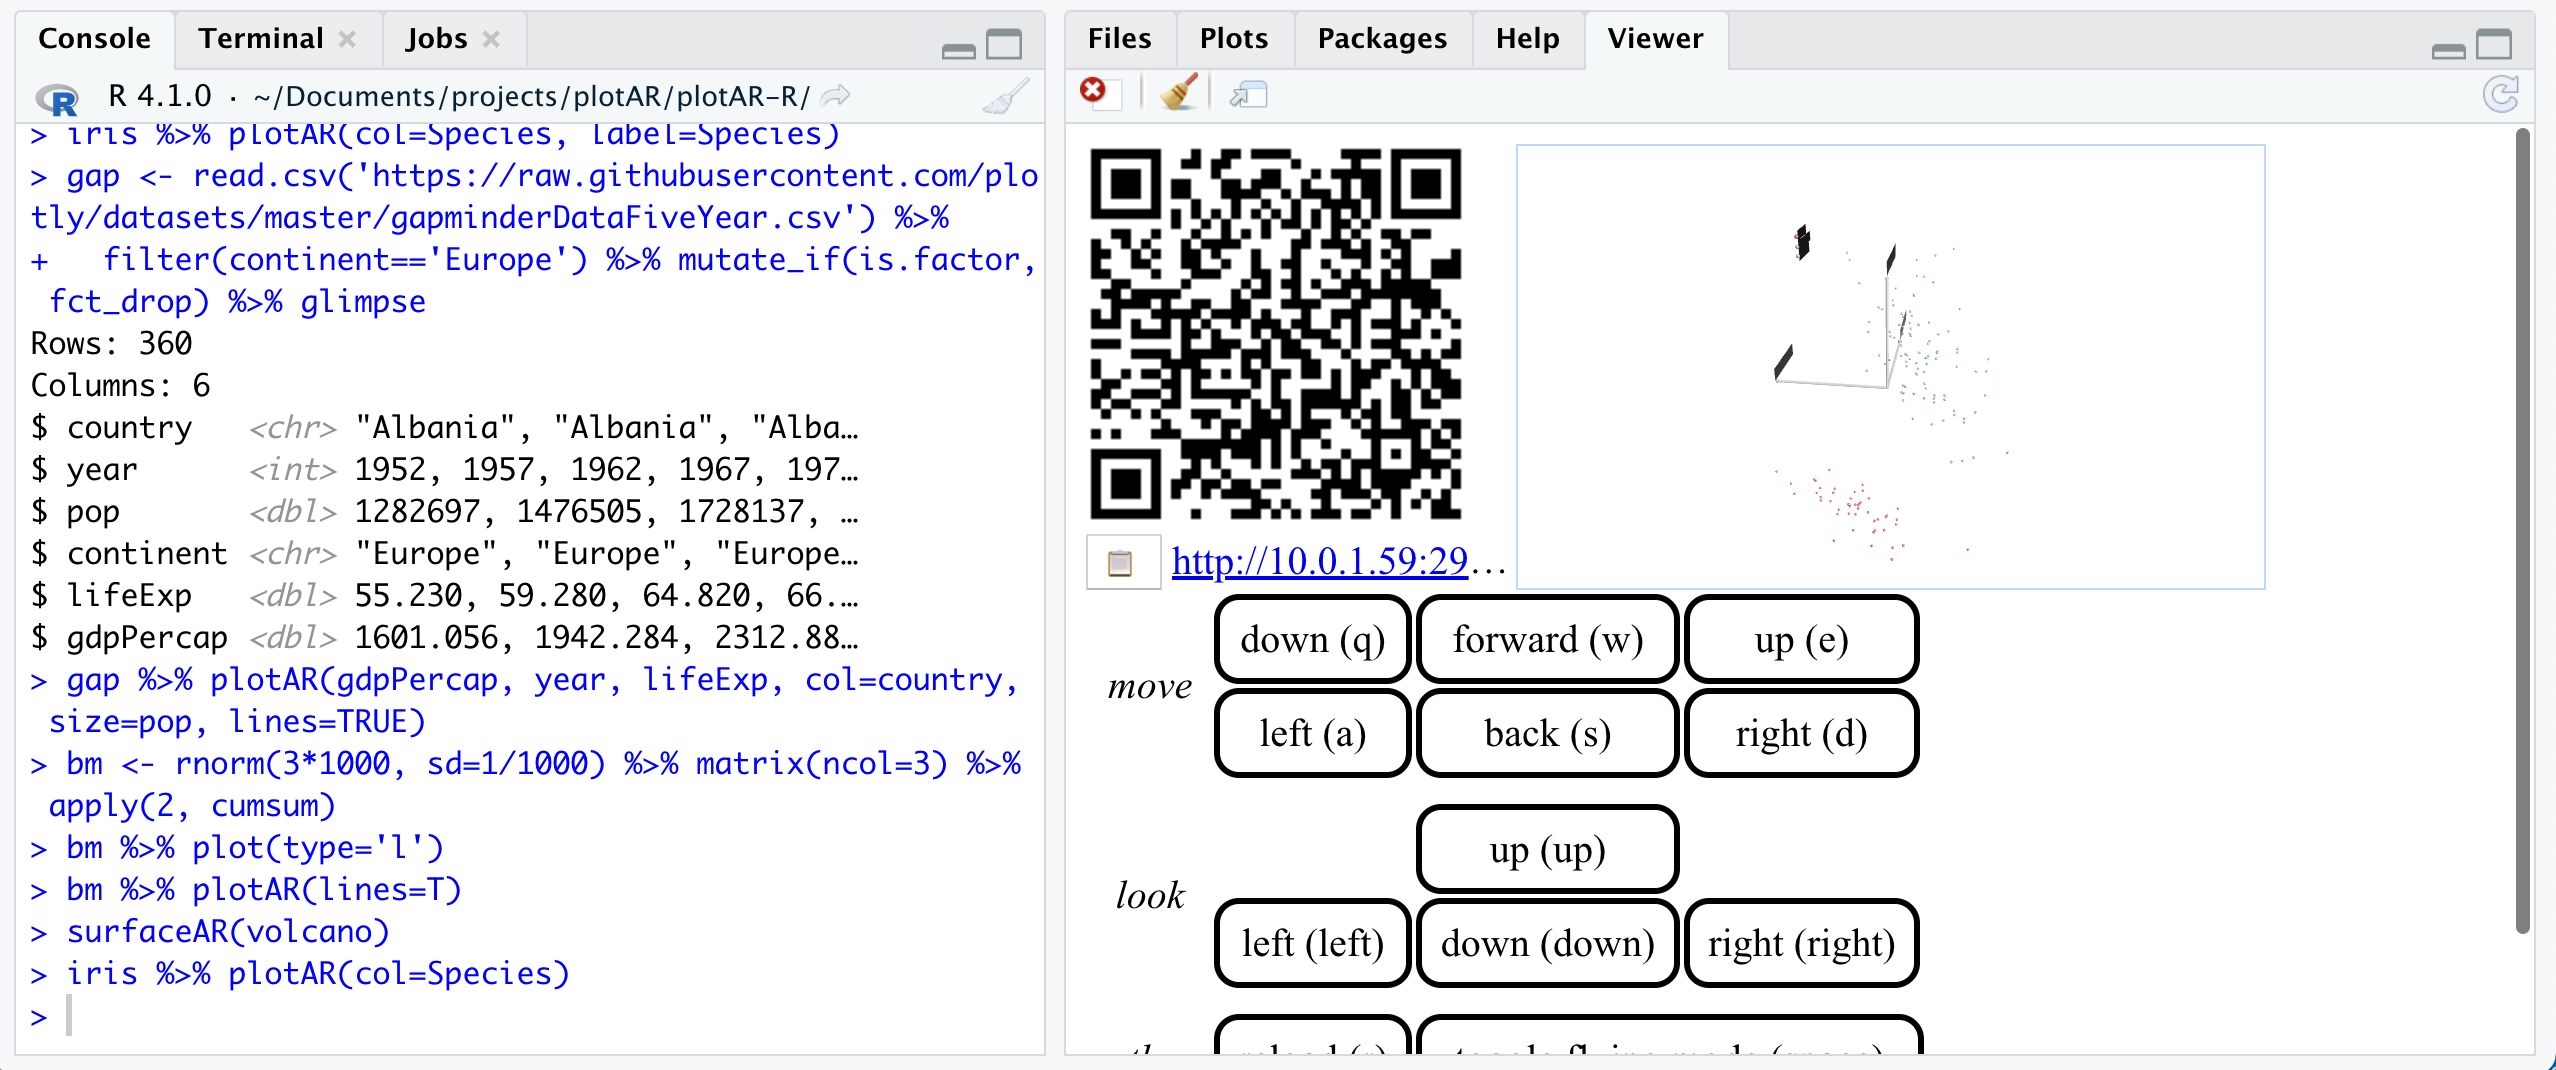Click the look left (left) button
2556x1070 pixels.
point(1312,943)
